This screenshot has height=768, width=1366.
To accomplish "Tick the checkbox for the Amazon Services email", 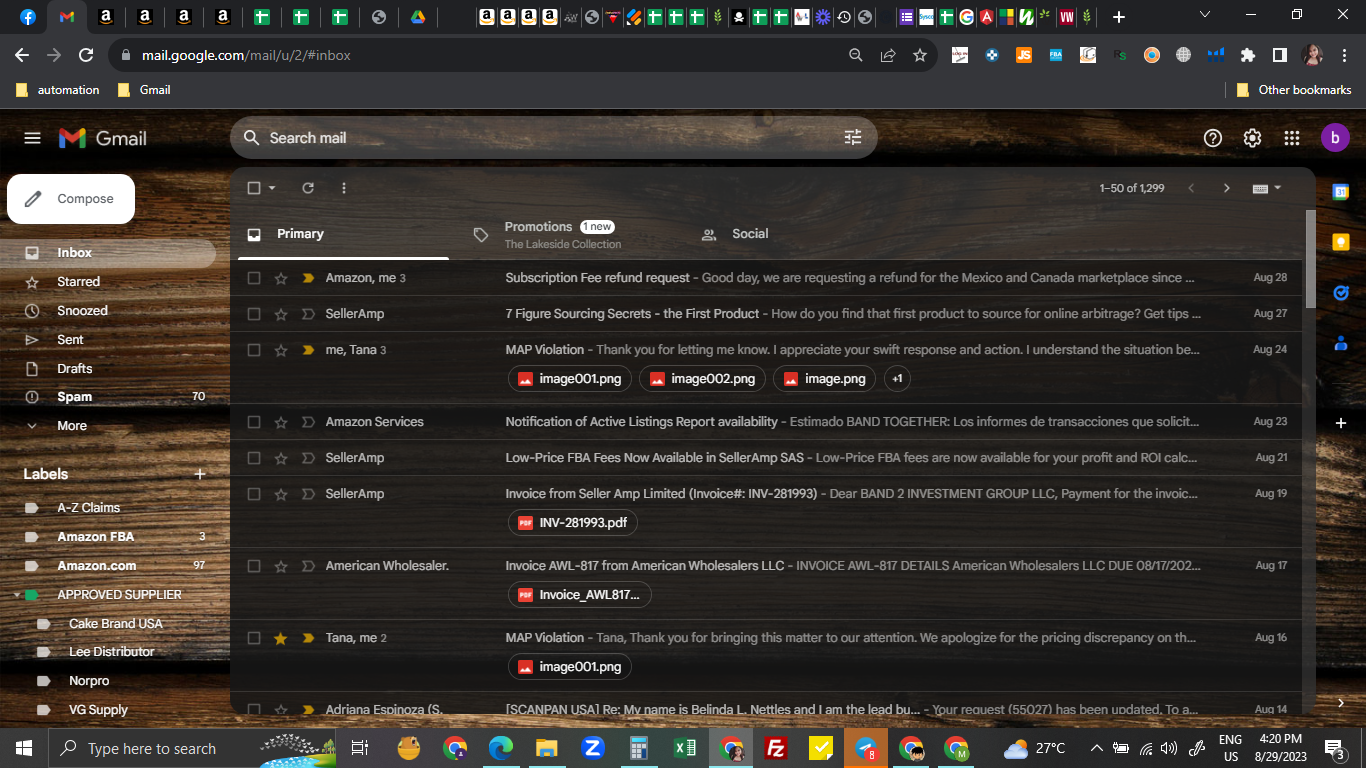I will click(x=254, y=422).
